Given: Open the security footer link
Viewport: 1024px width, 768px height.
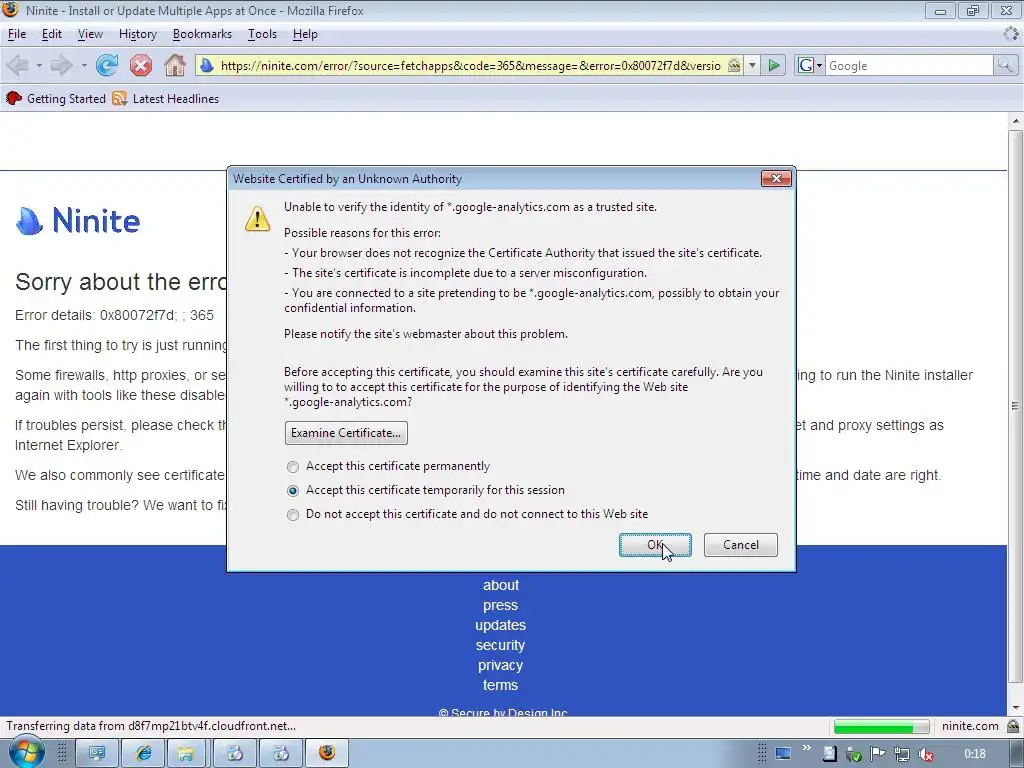Looking at the screenshot, I should (x=500, y=645).
